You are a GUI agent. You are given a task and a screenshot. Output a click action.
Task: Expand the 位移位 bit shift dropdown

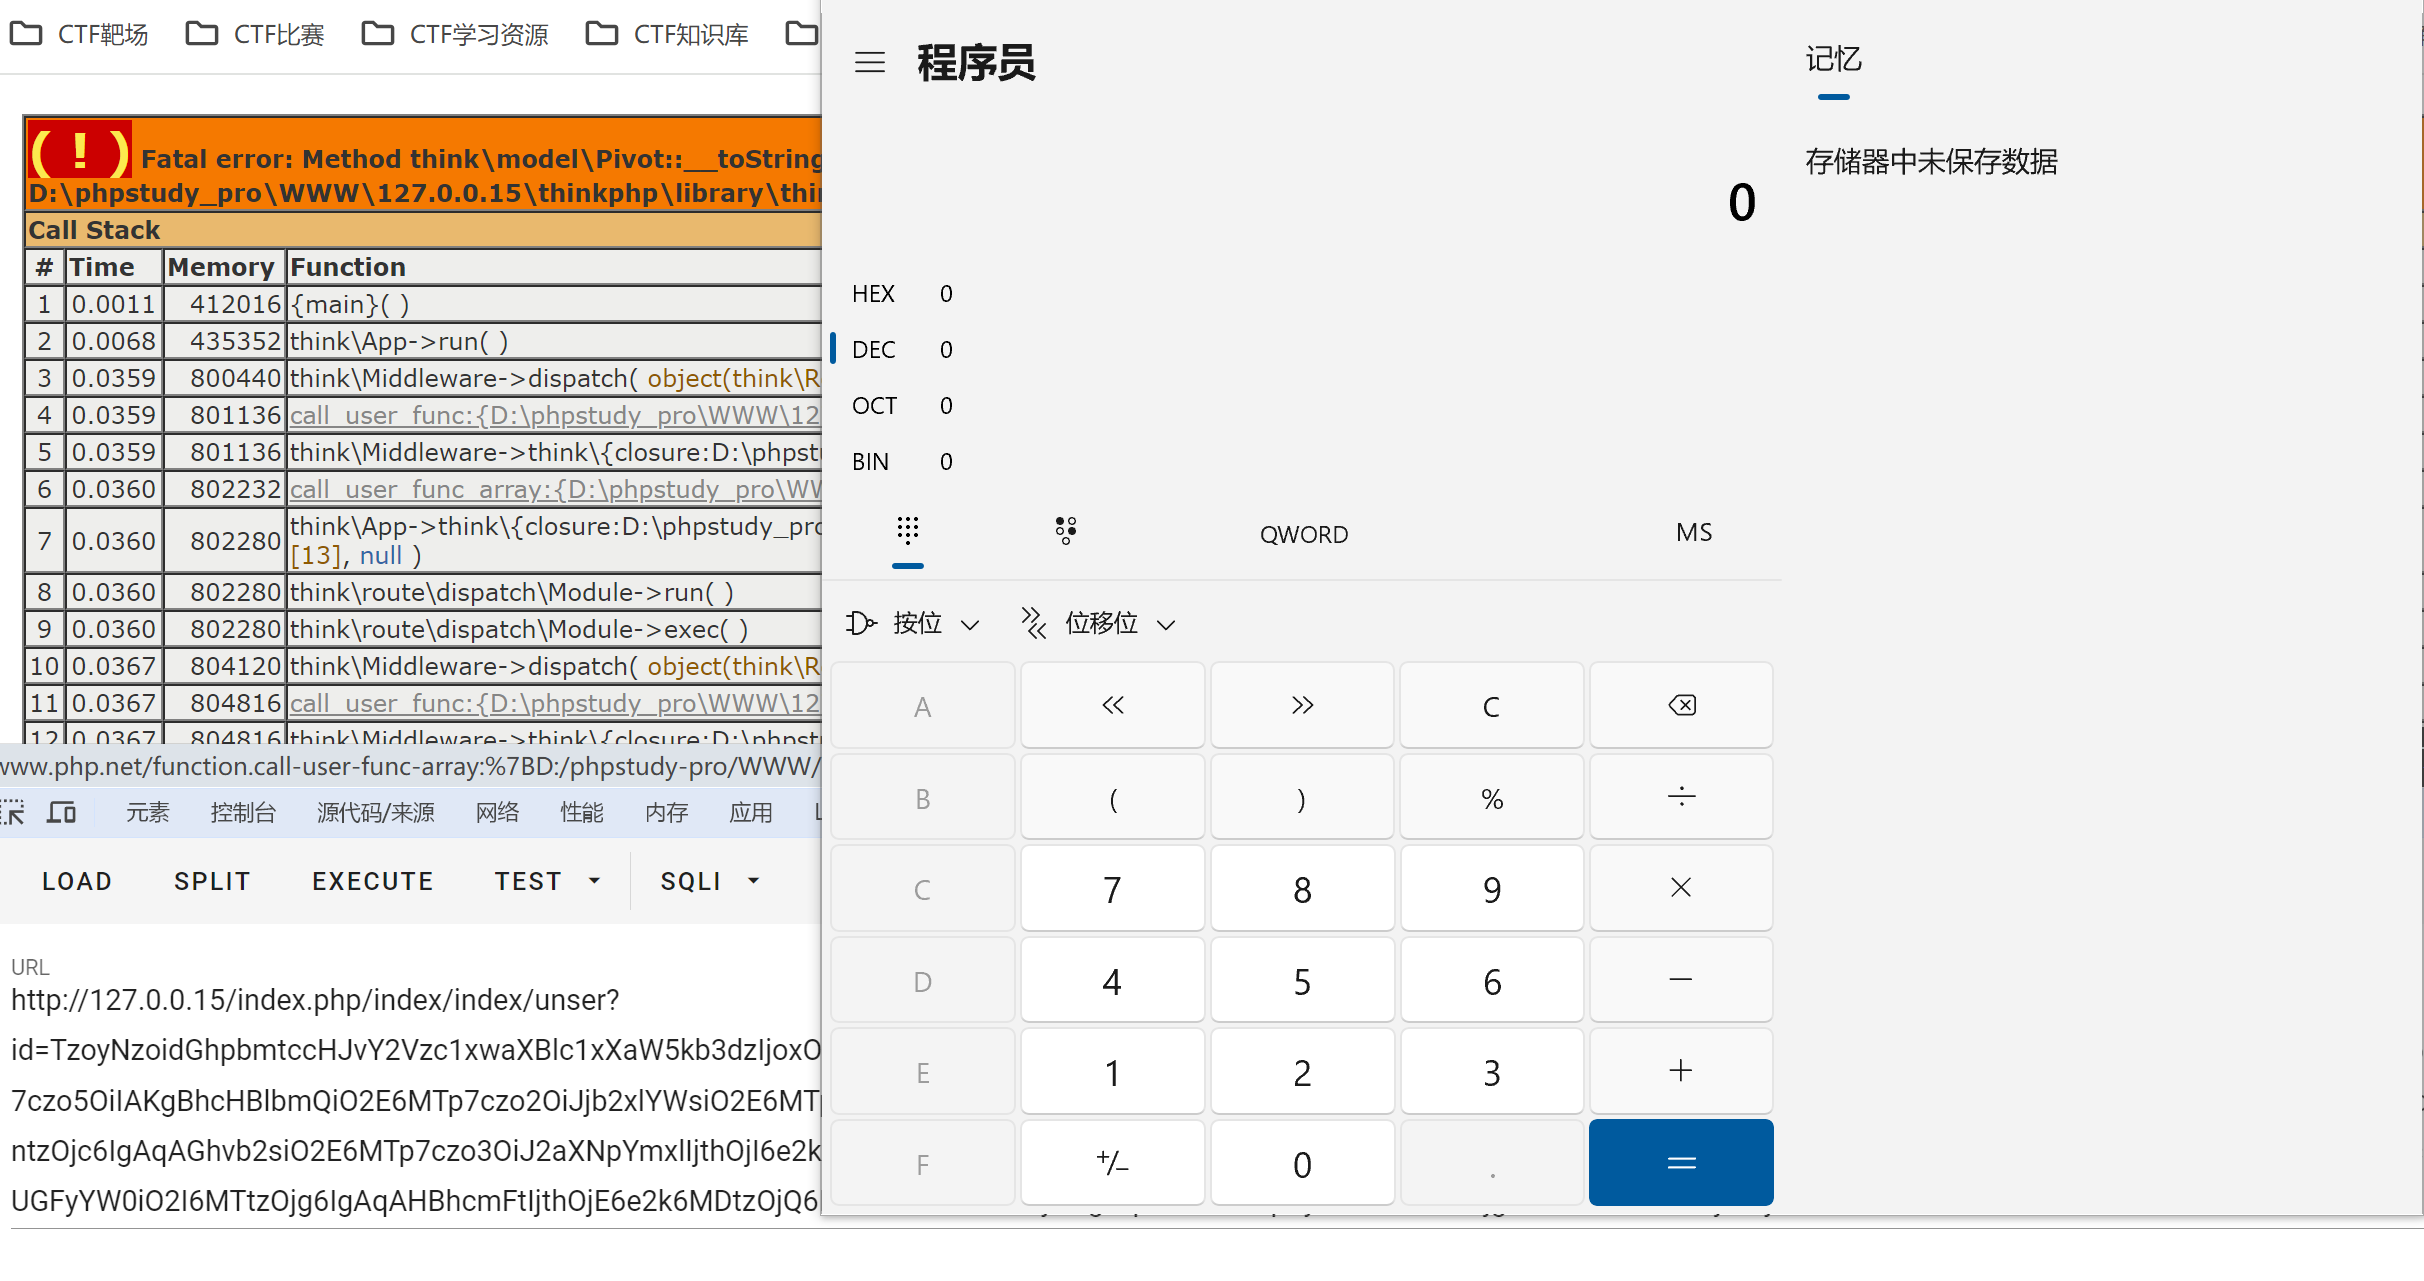1098,624
